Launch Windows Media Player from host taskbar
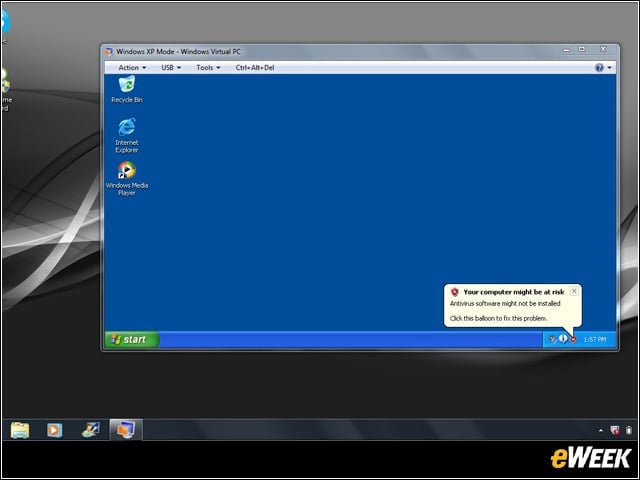This screenshot has width=640, height=480. (54, 430)
